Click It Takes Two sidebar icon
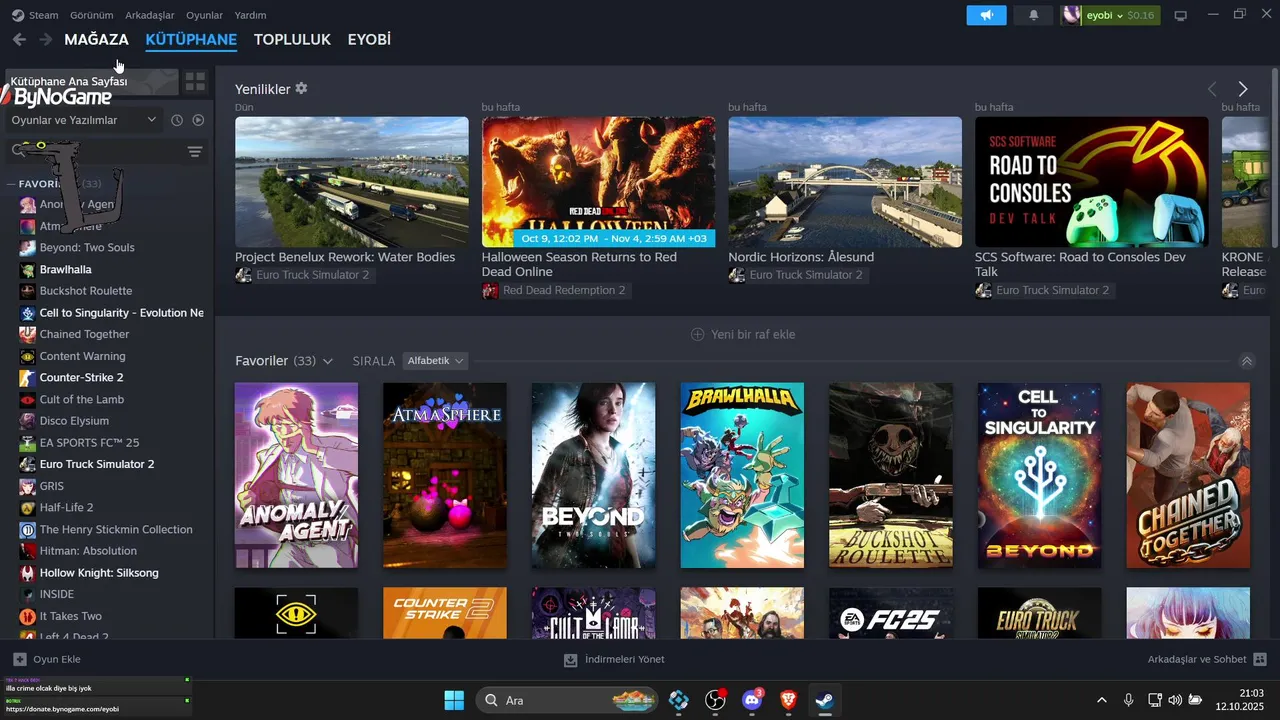1280x720 pixels. pos(28,616)
